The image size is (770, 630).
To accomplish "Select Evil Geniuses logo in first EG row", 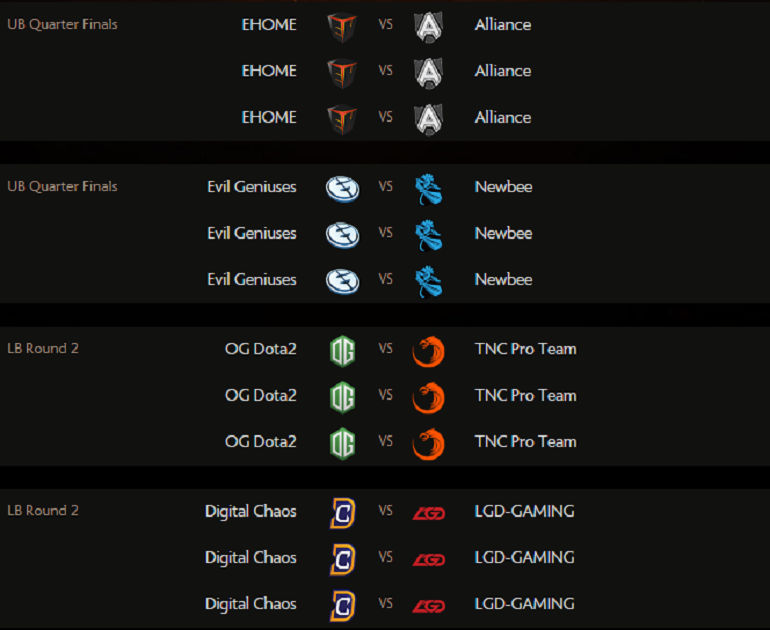I will coord(342,189).
